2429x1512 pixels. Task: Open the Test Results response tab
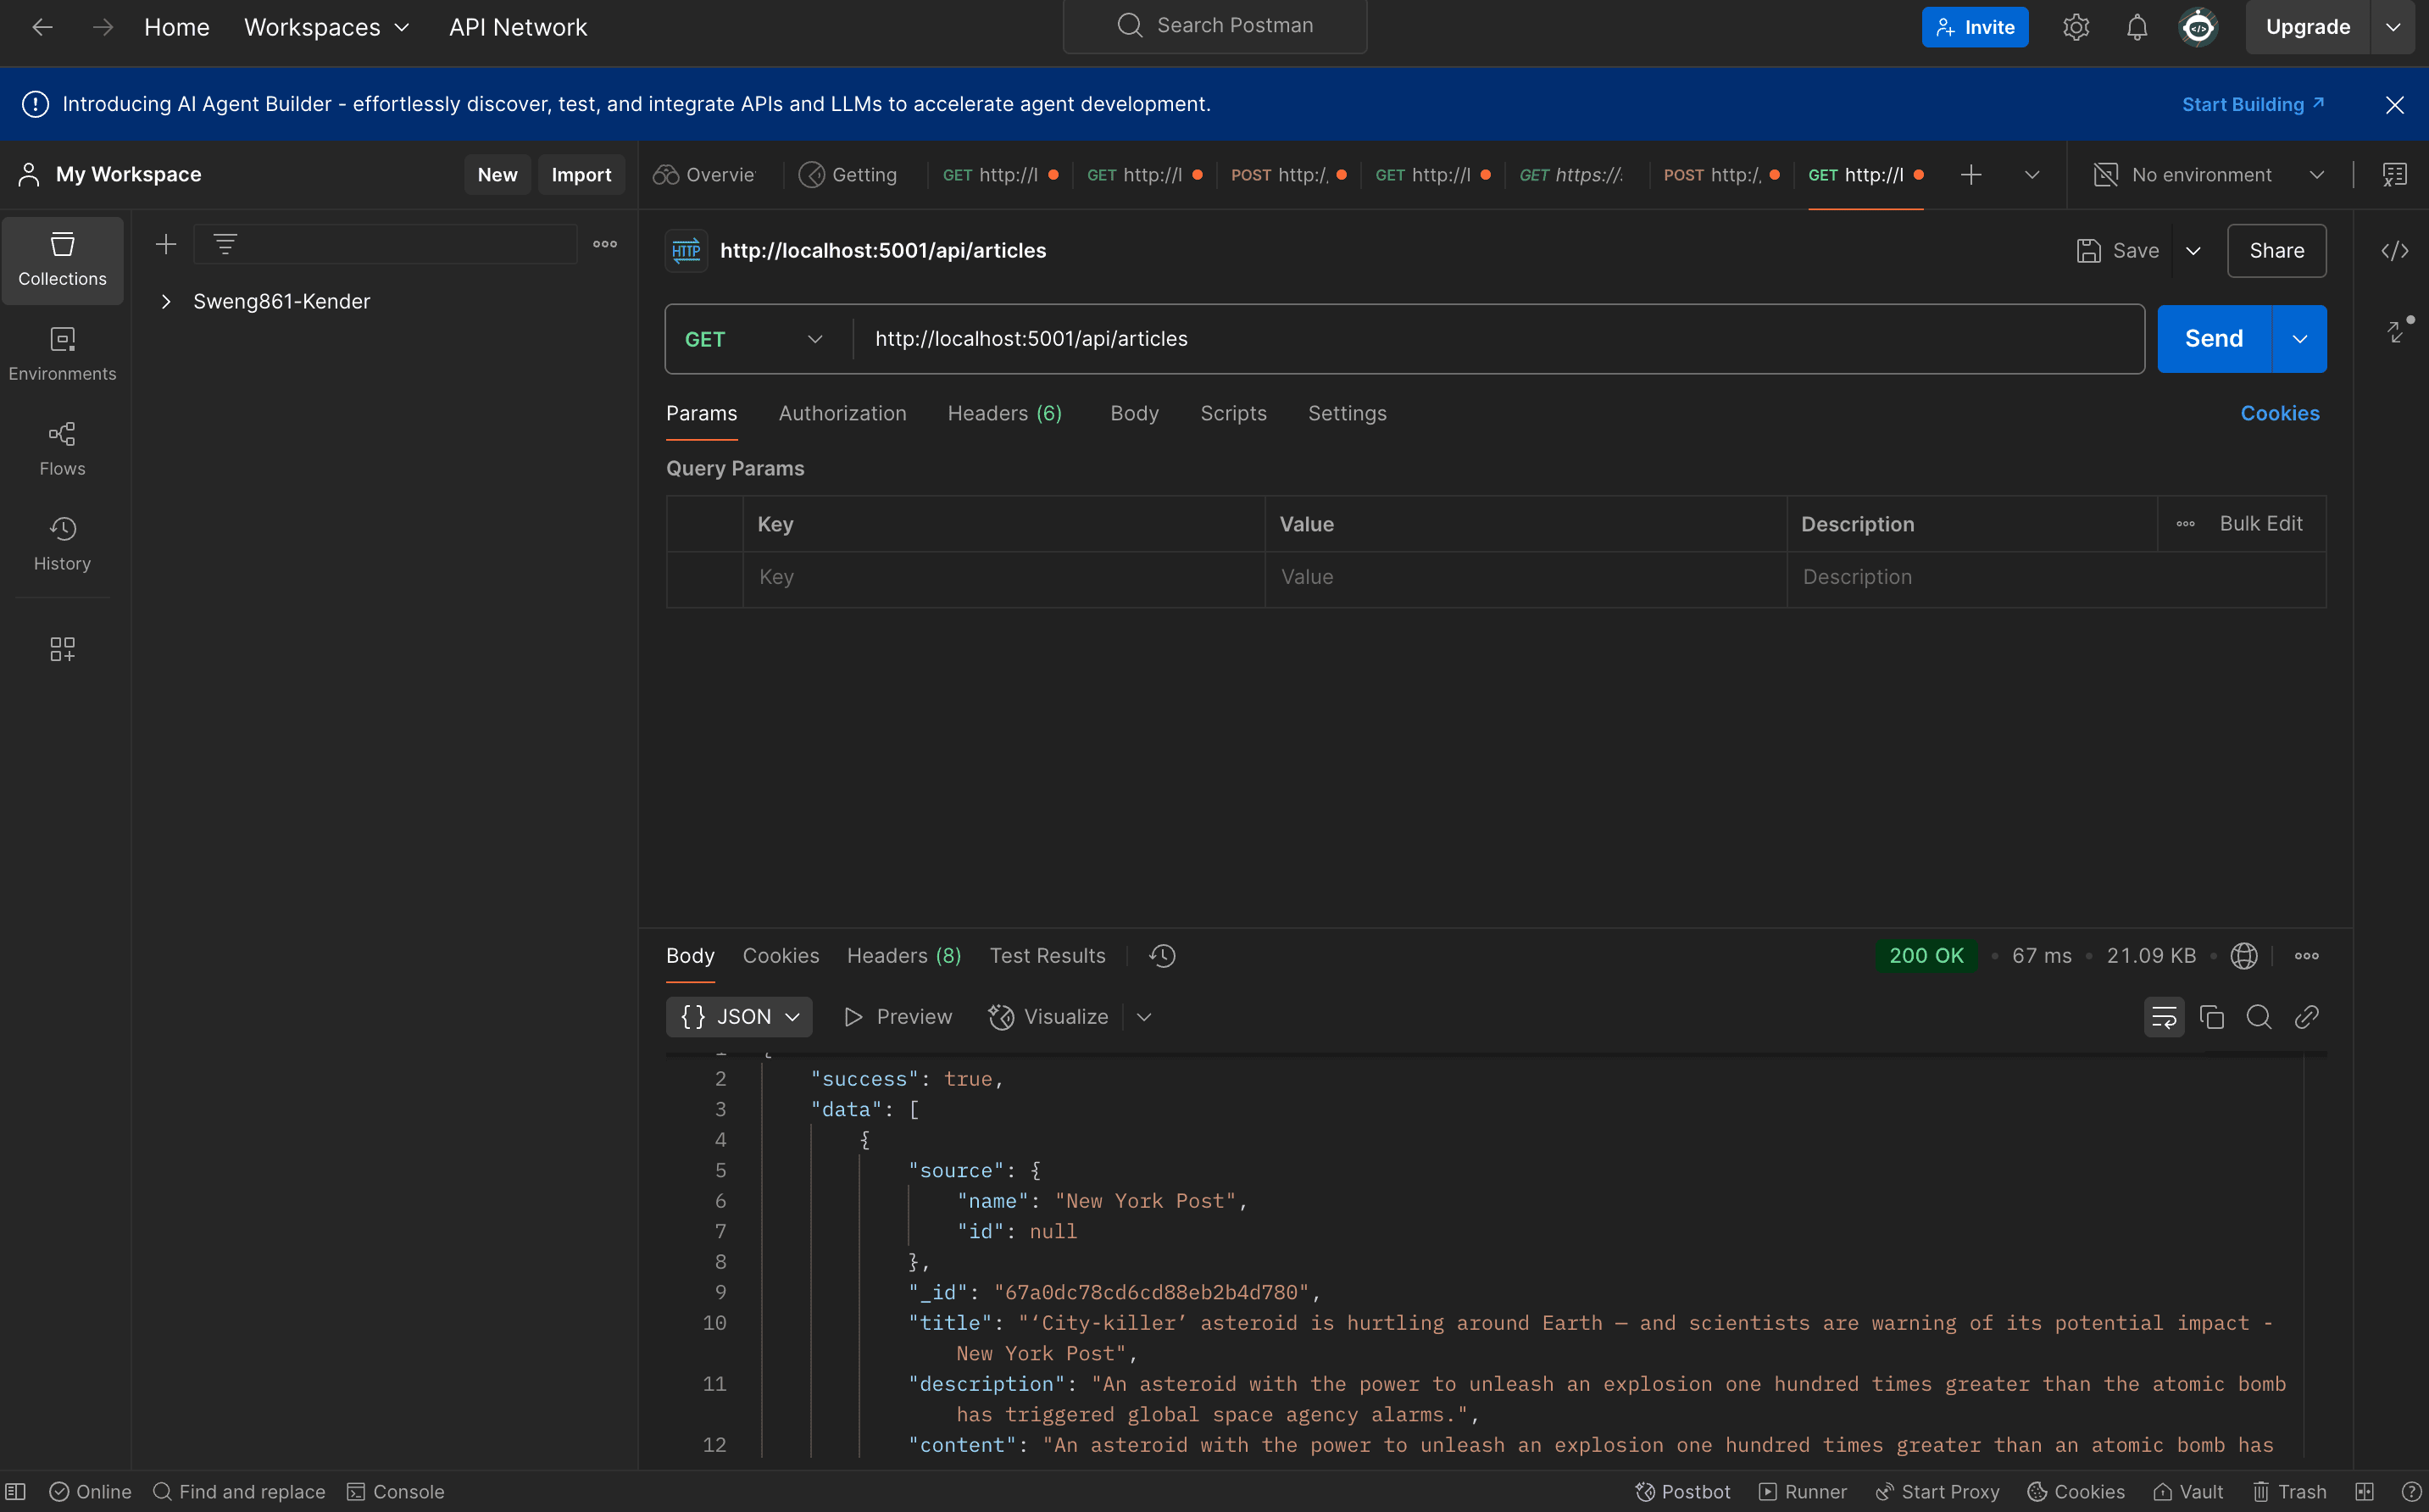tap(1047, 956)
